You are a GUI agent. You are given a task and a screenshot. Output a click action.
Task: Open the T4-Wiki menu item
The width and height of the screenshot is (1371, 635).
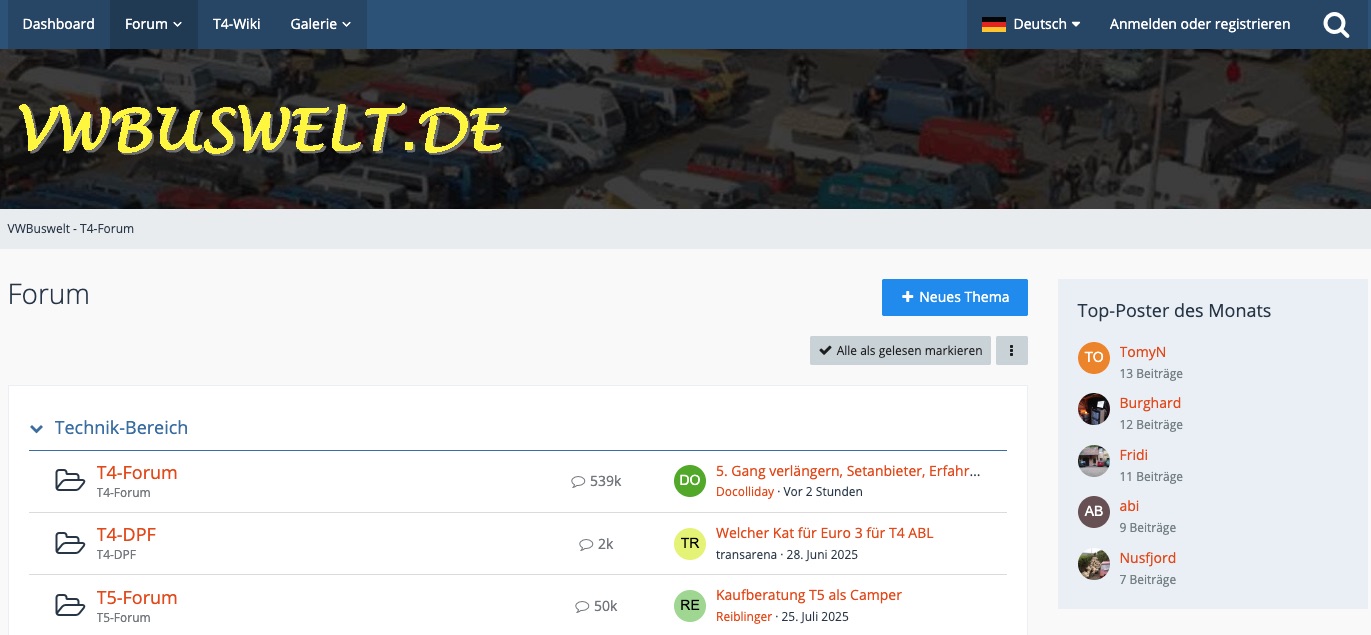(237, 24)
